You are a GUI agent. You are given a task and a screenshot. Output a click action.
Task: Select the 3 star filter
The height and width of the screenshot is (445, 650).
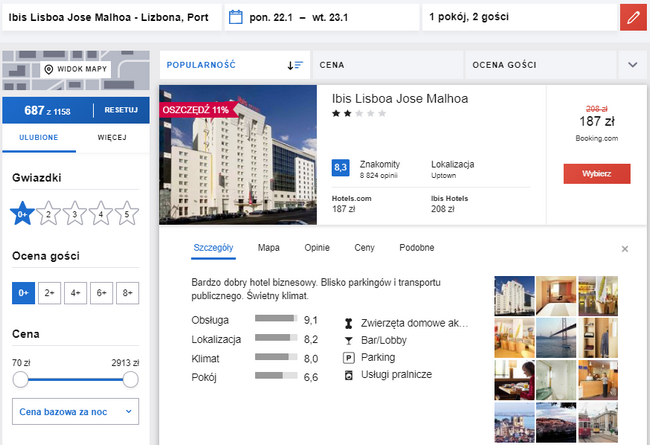[75, 214]
